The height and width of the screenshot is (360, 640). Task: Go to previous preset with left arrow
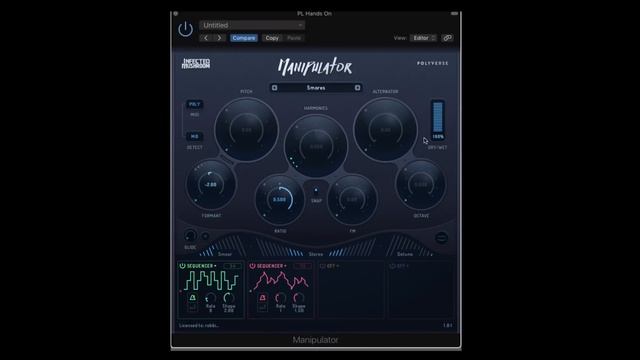pos(206,38)
